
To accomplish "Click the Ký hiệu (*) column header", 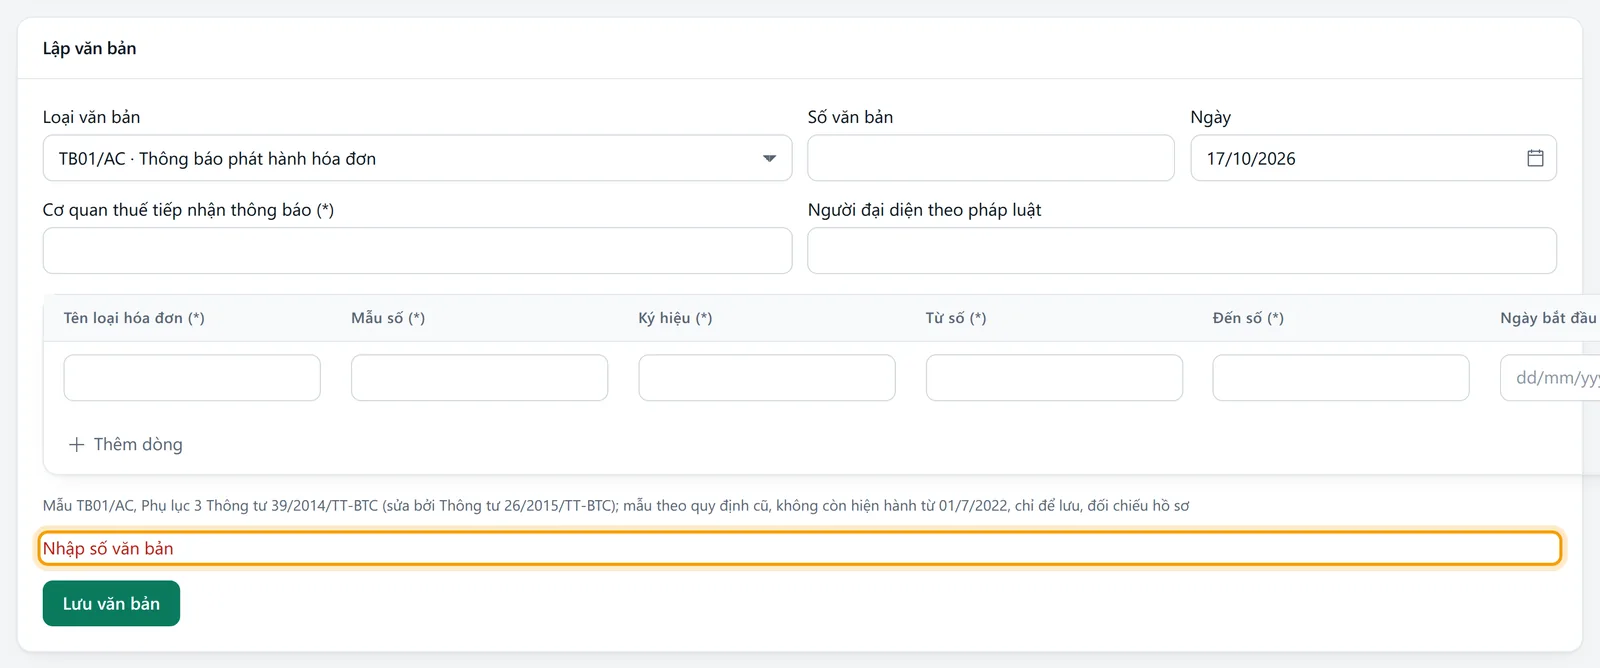I will 675,318.
